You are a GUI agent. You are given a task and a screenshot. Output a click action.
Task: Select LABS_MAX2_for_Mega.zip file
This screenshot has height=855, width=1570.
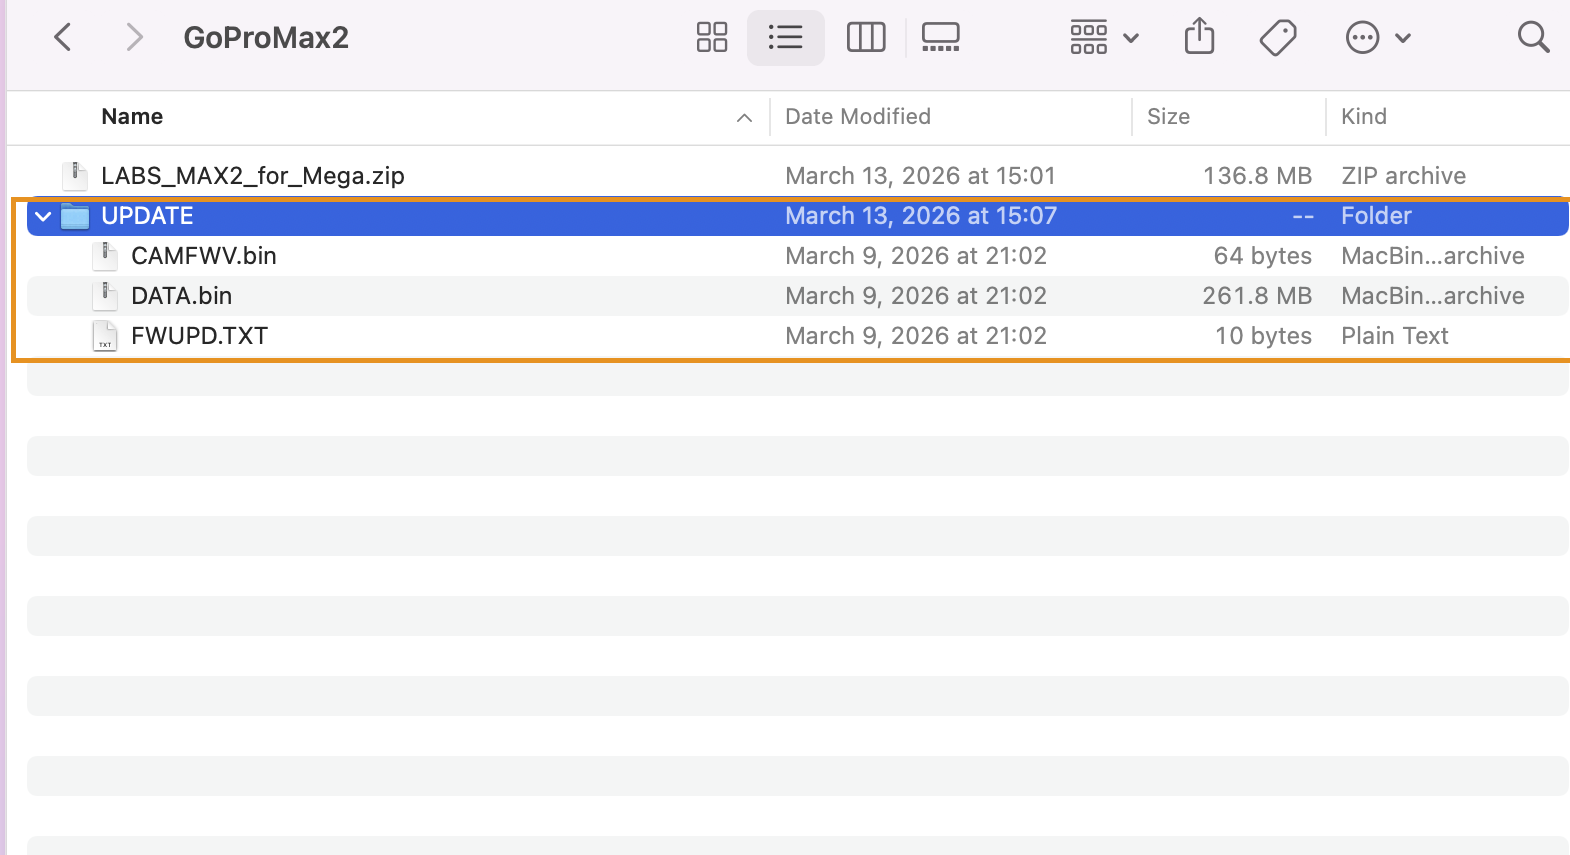coord(252,176)
